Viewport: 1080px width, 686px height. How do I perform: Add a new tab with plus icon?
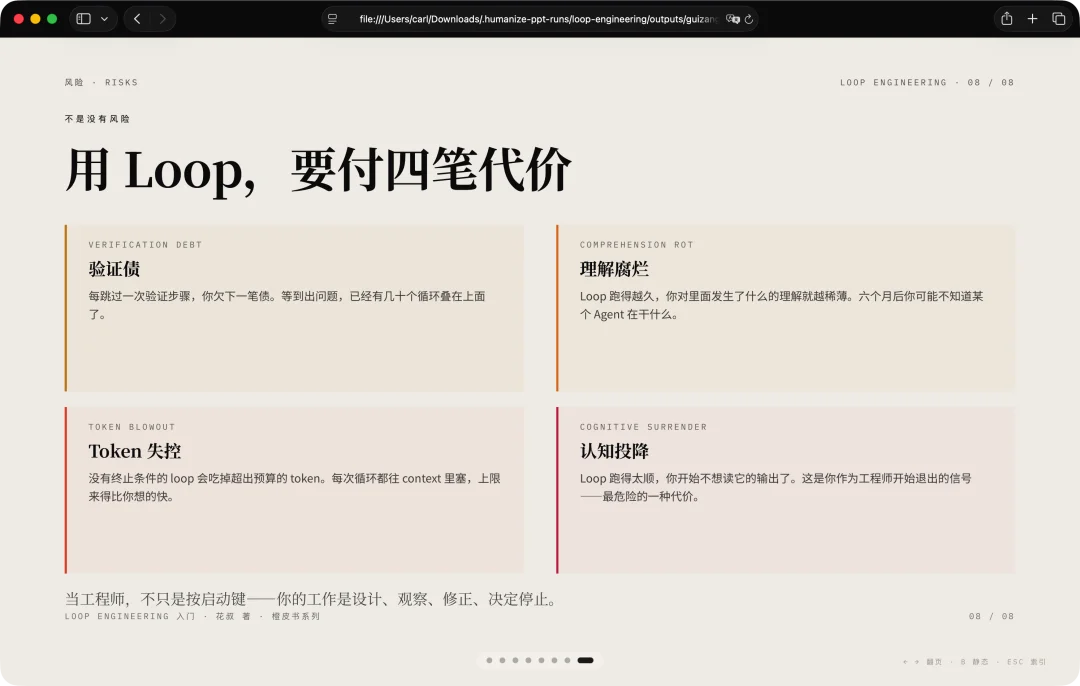(1032, 19)
